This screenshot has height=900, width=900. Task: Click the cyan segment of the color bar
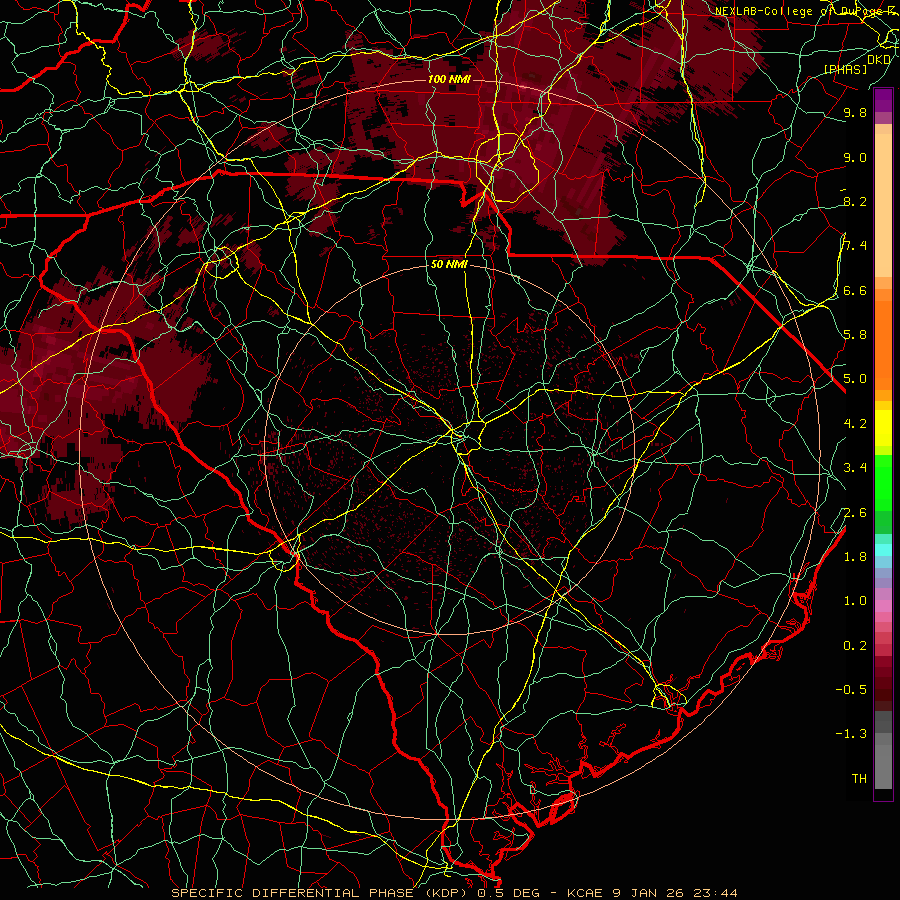883,550
